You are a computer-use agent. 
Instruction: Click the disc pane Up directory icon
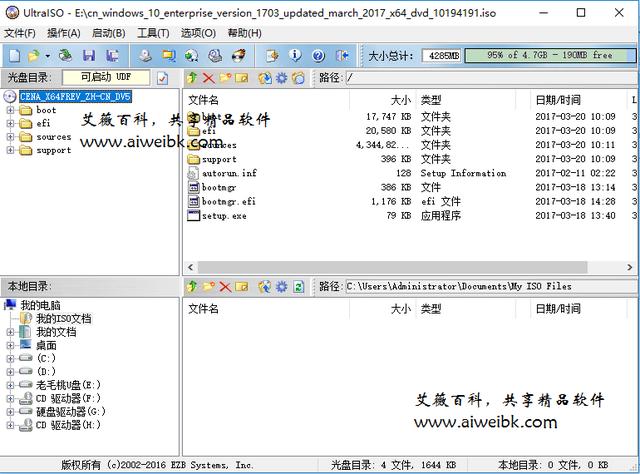(x=192, y=78)
